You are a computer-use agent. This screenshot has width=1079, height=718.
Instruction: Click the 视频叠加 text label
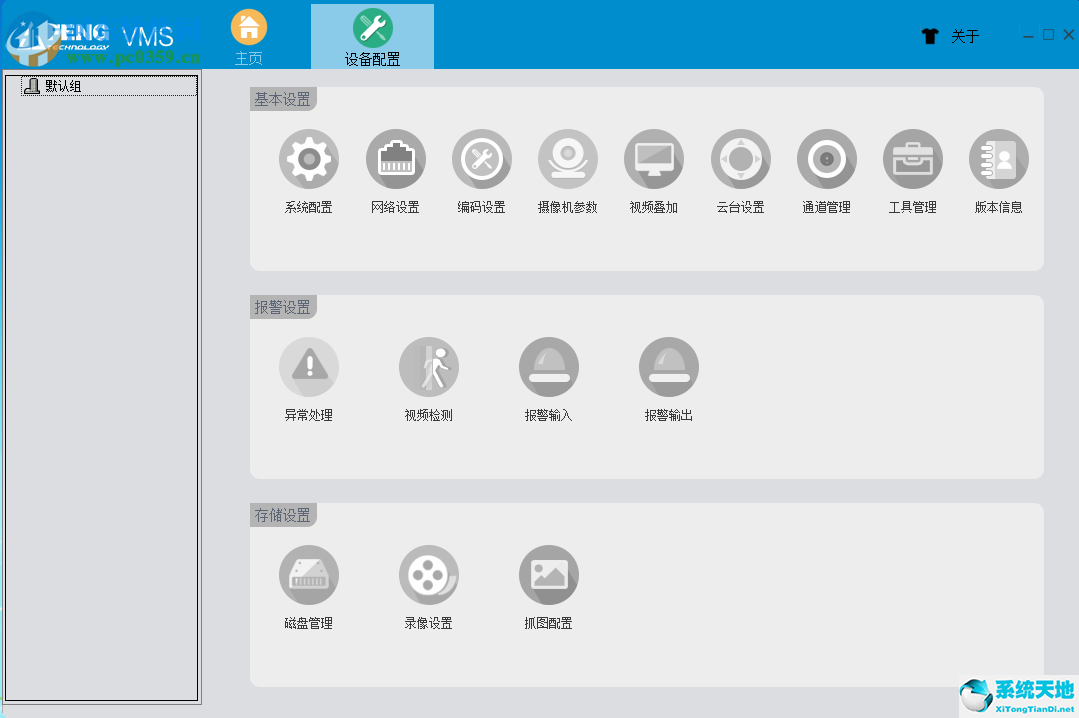654,207
